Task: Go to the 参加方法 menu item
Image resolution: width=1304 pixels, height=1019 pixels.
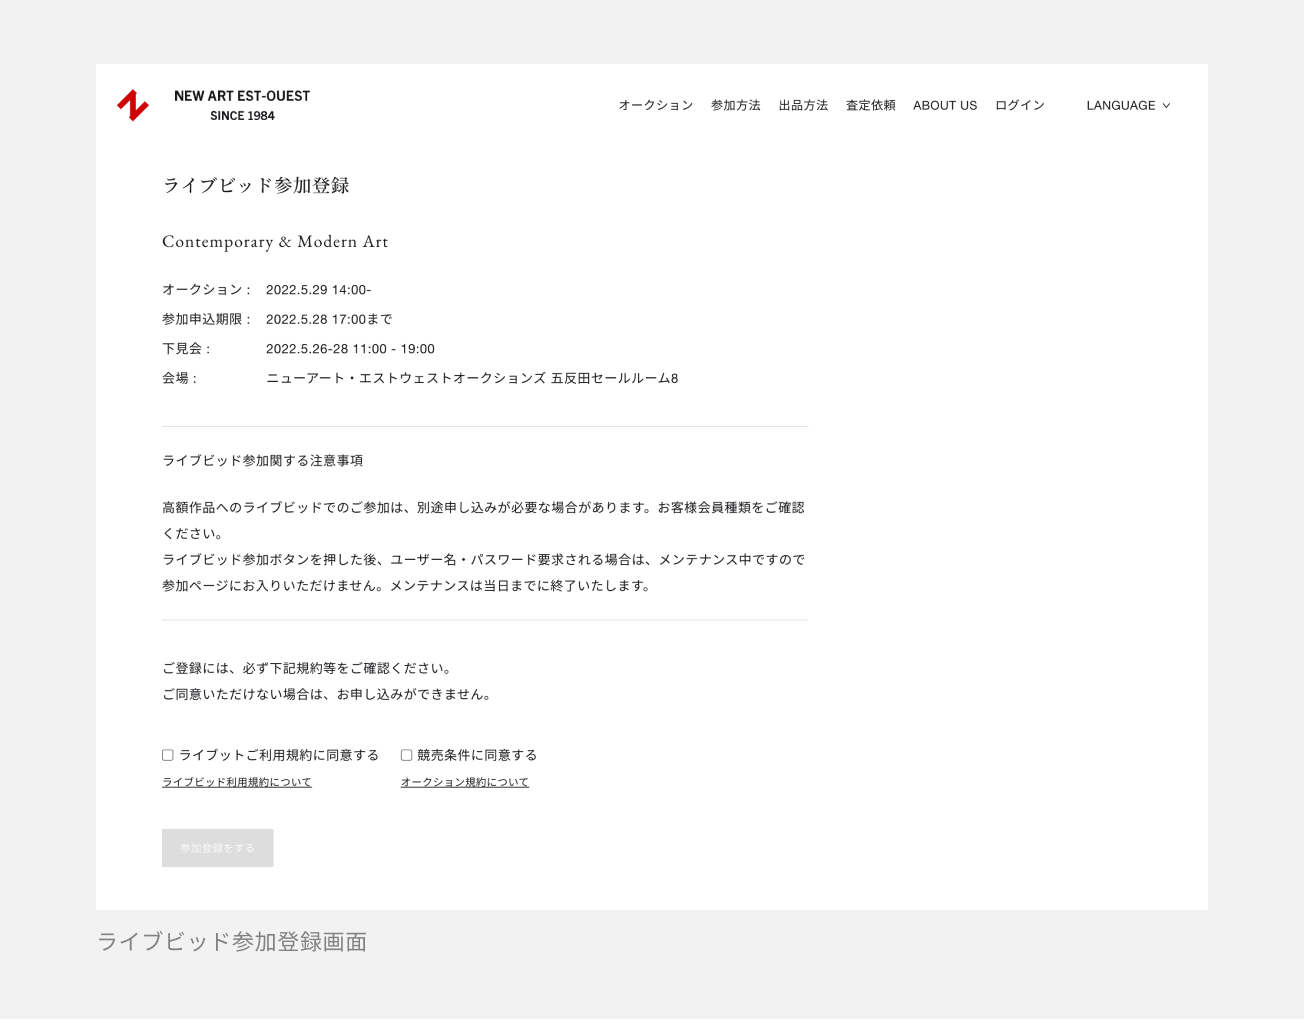Action: pyautogui.click(x=735, y=105)
